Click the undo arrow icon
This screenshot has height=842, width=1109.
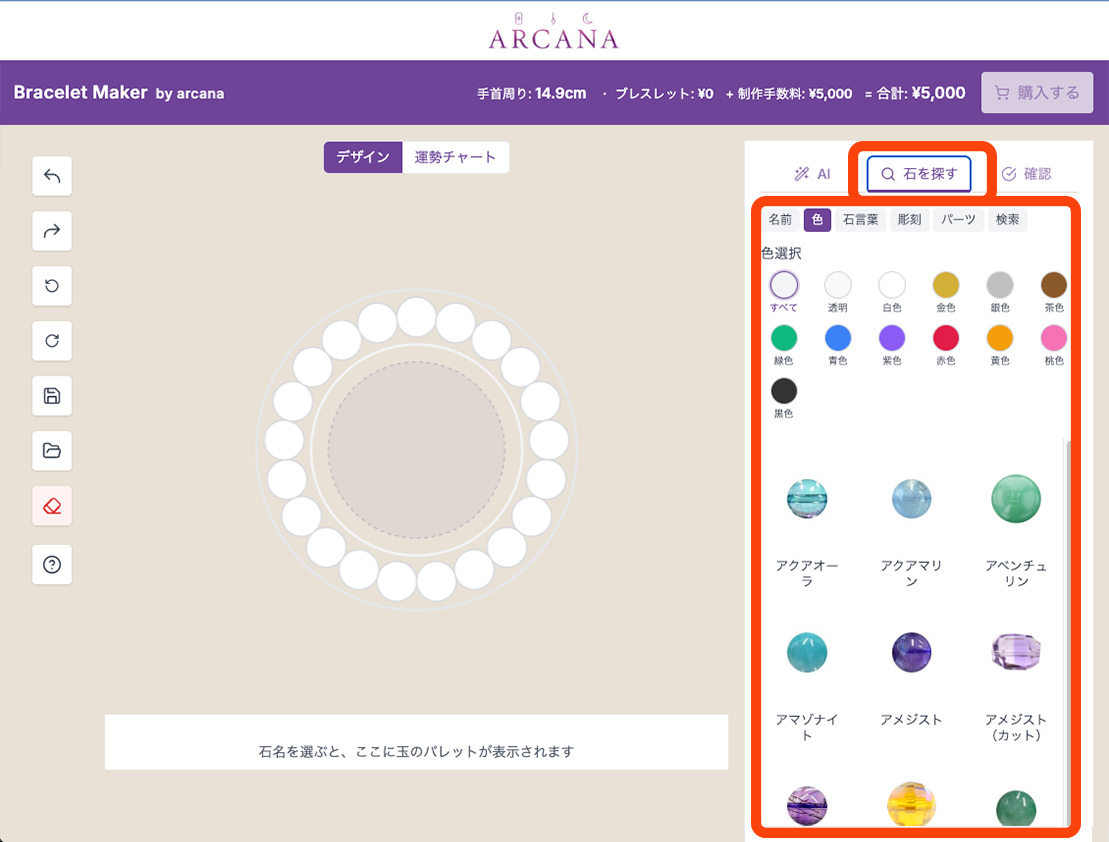click(52, 177)
